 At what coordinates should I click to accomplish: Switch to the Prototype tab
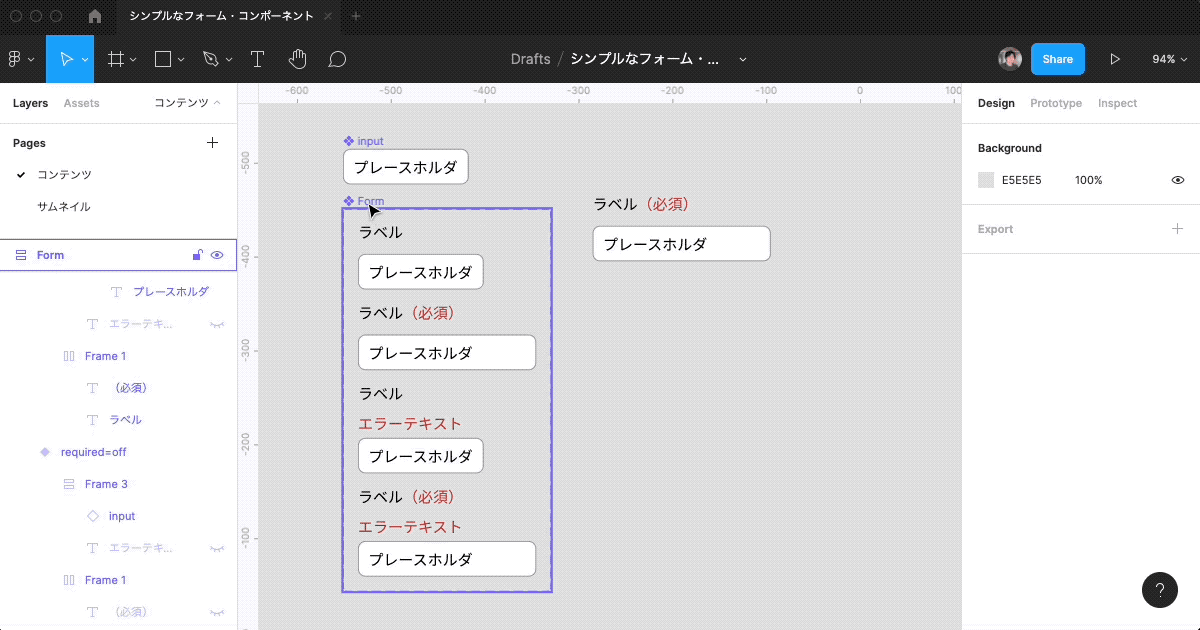click(x=1056, y=103)
